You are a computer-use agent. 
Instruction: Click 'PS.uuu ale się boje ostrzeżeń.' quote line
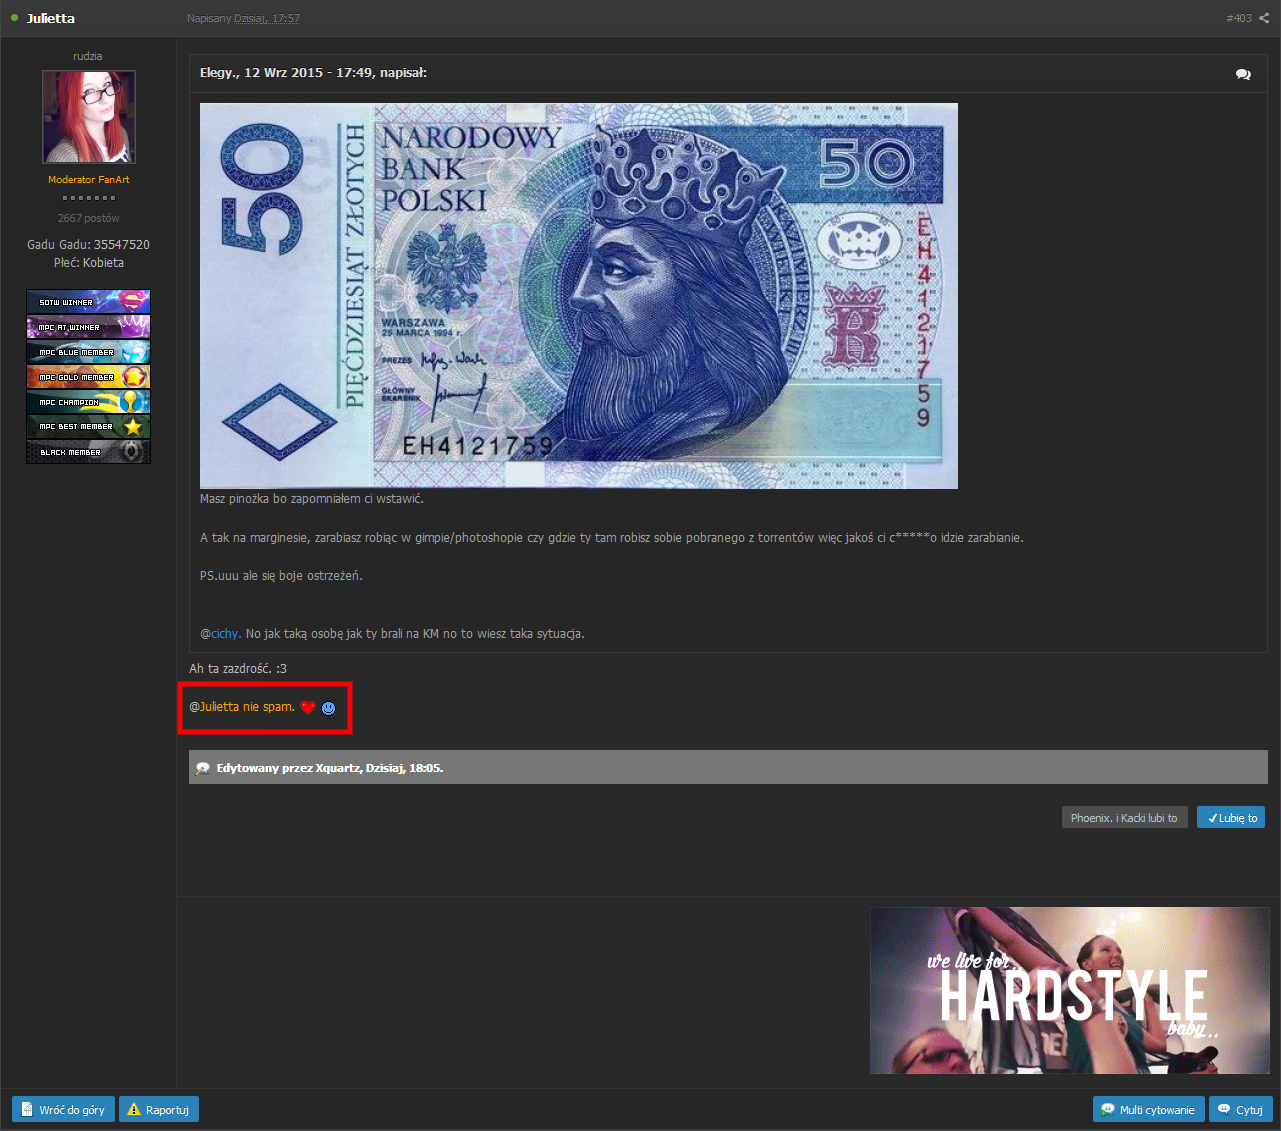pos(281,575)
